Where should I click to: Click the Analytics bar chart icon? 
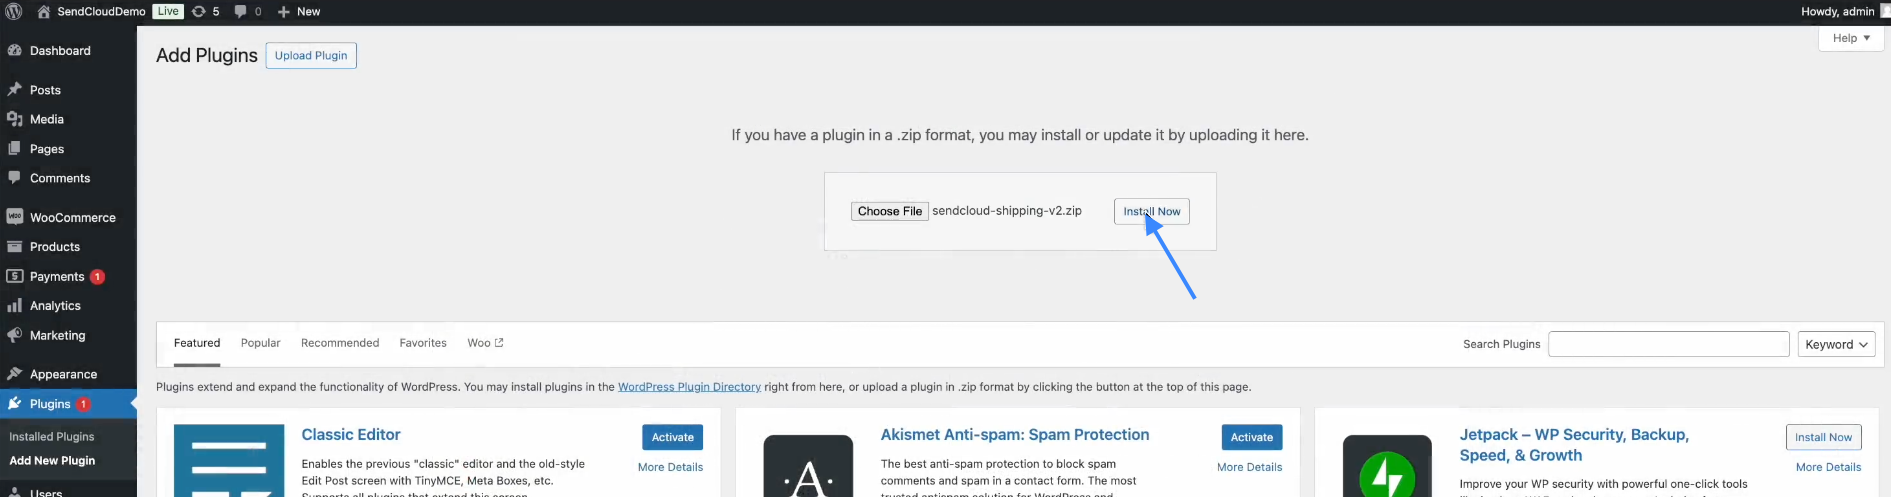[15, 306]
